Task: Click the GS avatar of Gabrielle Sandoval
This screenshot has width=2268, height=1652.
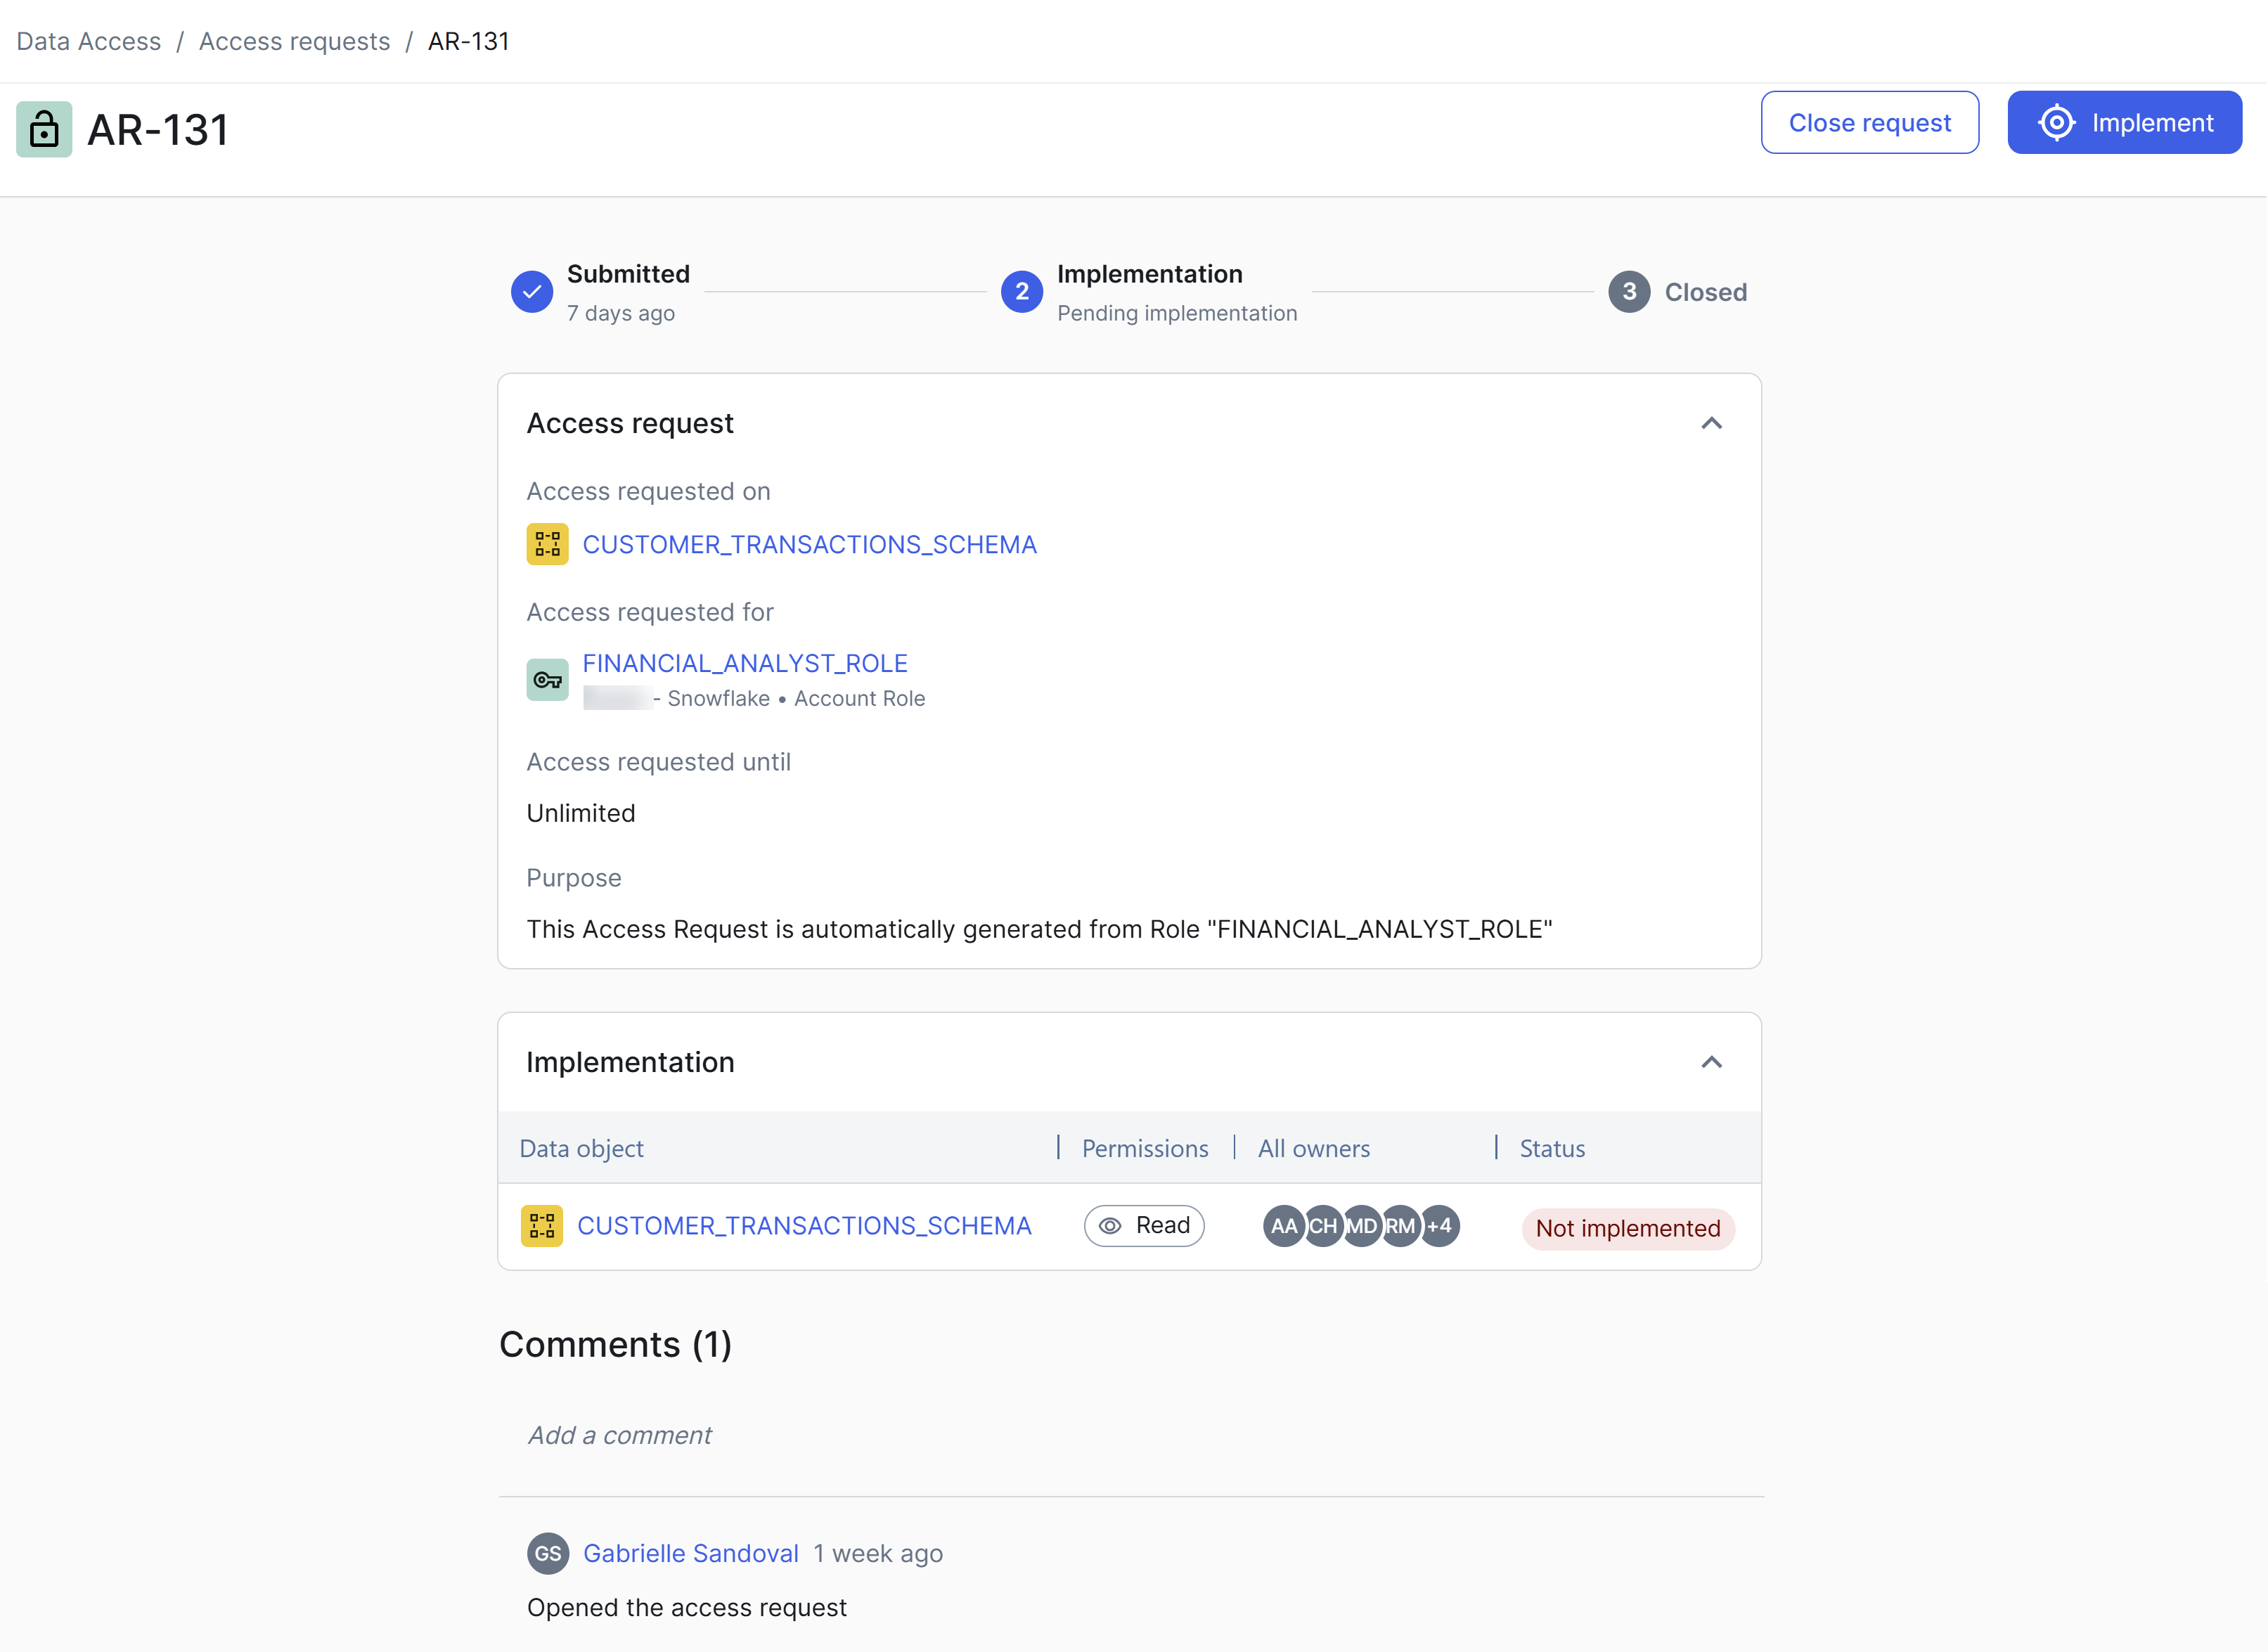Action: pyautogui.click(x=548, y=1553)
